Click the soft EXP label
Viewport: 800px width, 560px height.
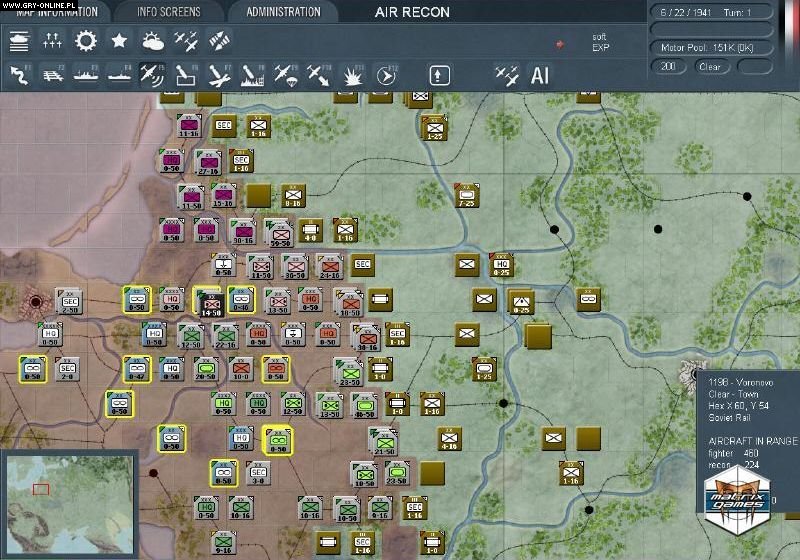(600, 42)
